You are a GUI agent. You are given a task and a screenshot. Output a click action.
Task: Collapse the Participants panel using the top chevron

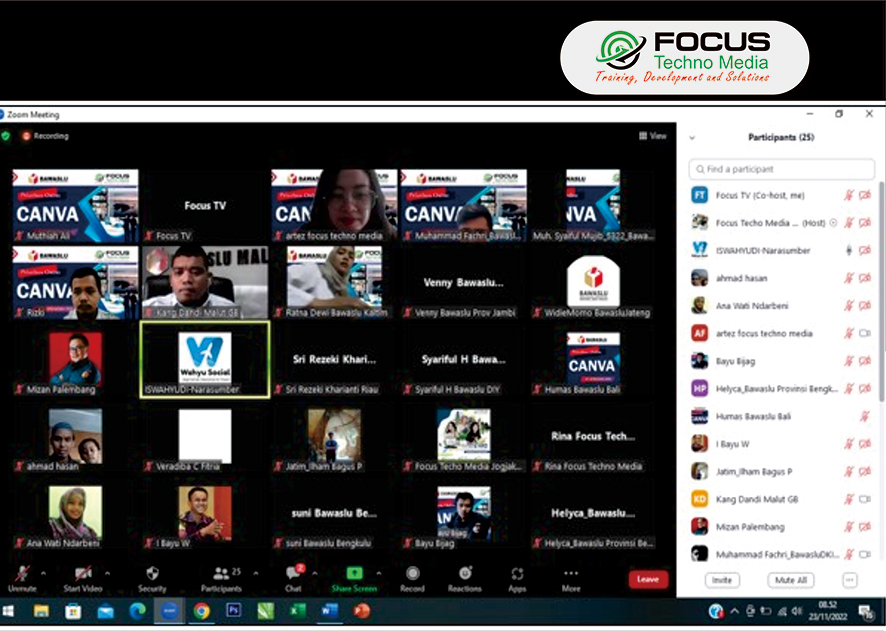pos(692,138)
